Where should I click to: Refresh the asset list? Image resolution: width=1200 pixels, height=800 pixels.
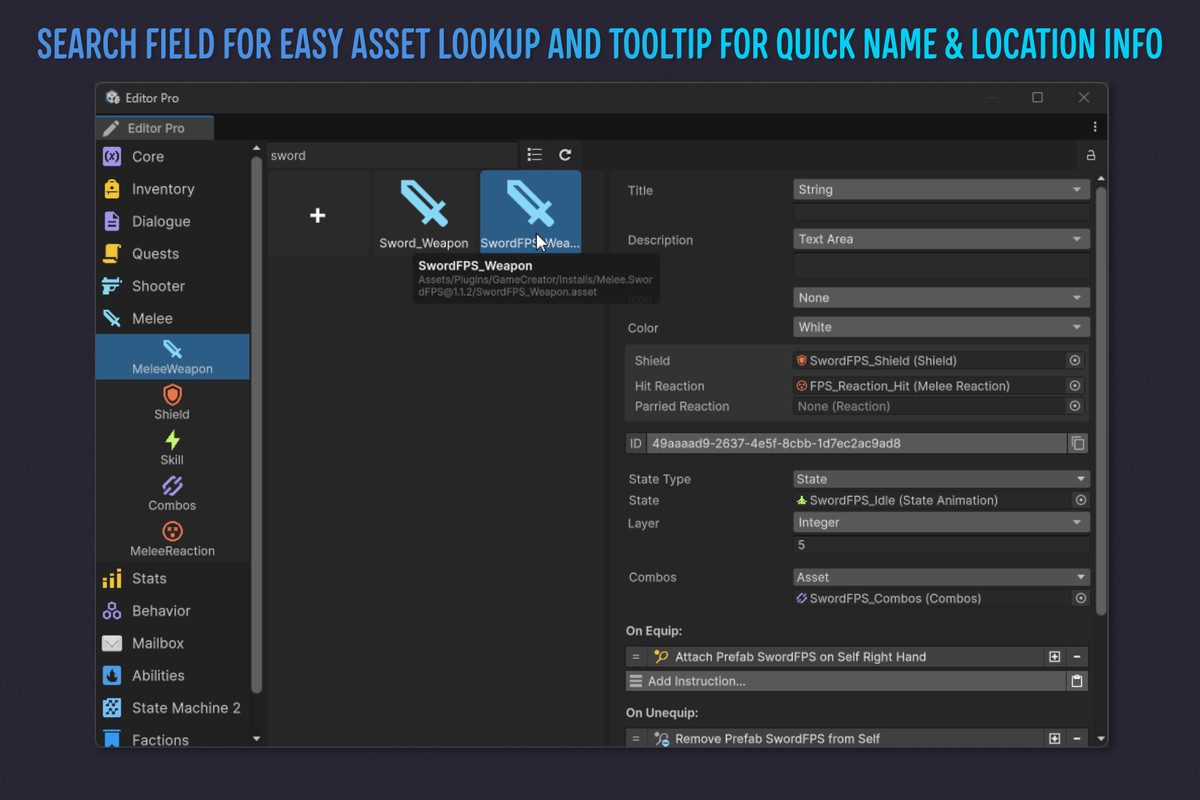tap(564, 155)
